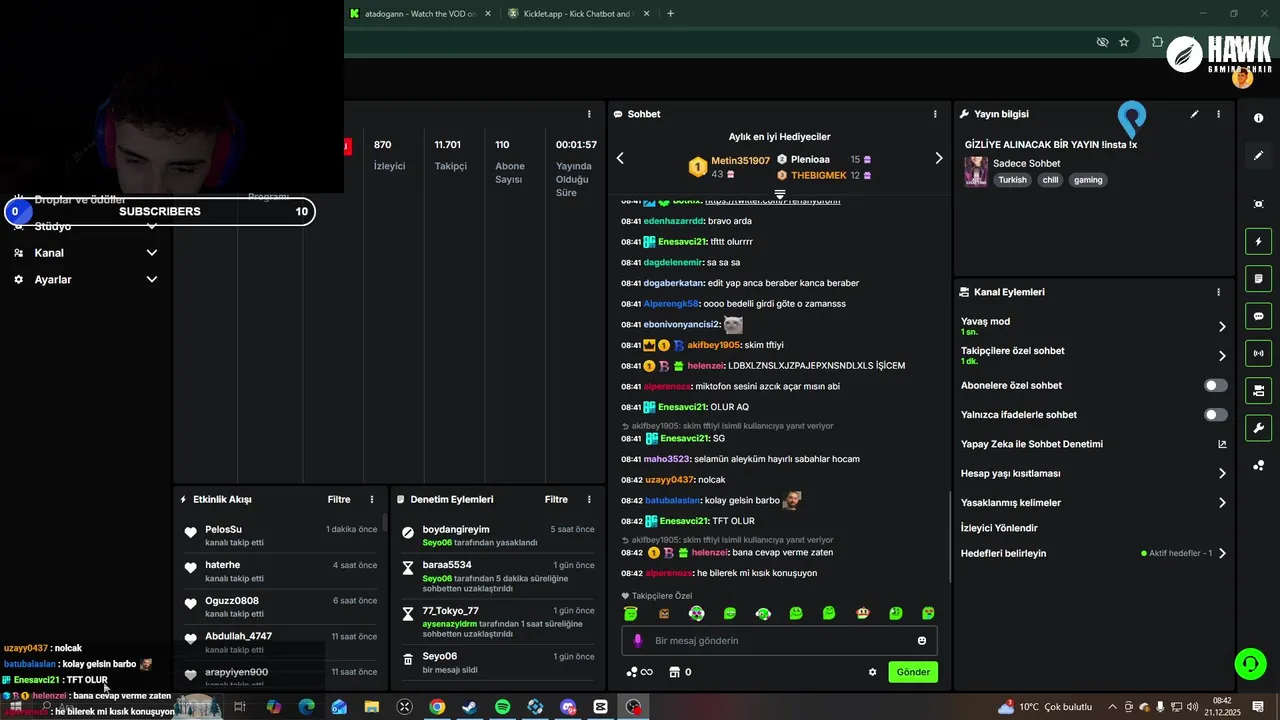This screenshot has width=1280, height=720.
Task: Select the gaming stream tag
Action: click(x=1088, y=180)
